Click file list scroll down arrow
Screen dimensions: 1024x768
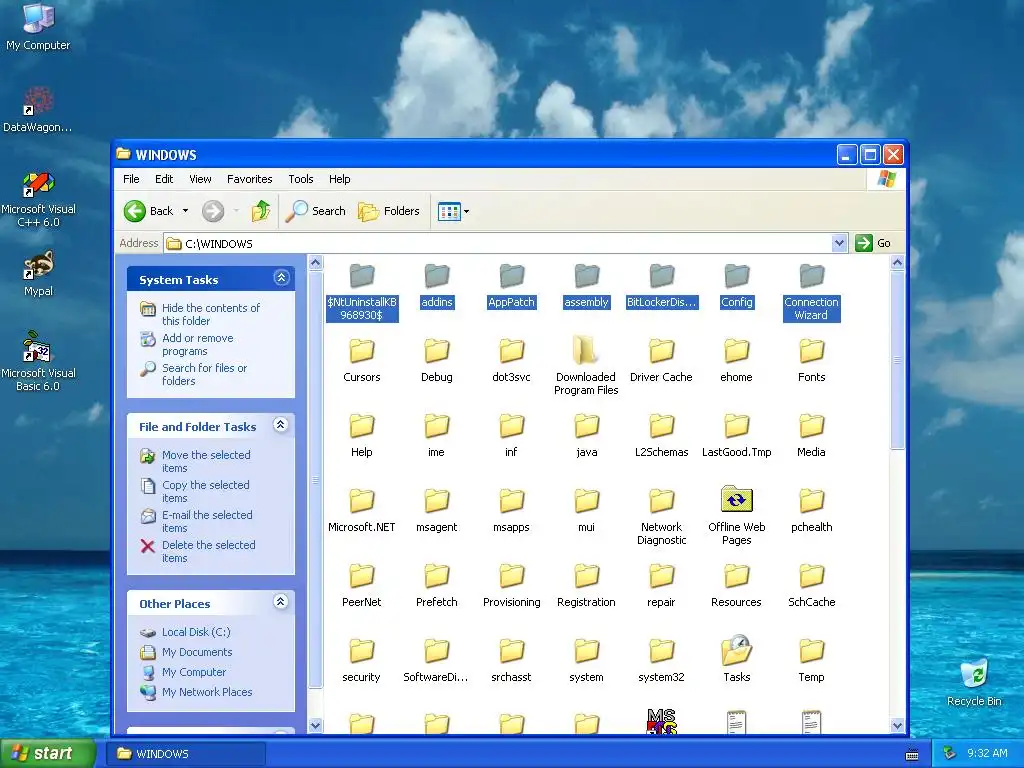point(897,725)
